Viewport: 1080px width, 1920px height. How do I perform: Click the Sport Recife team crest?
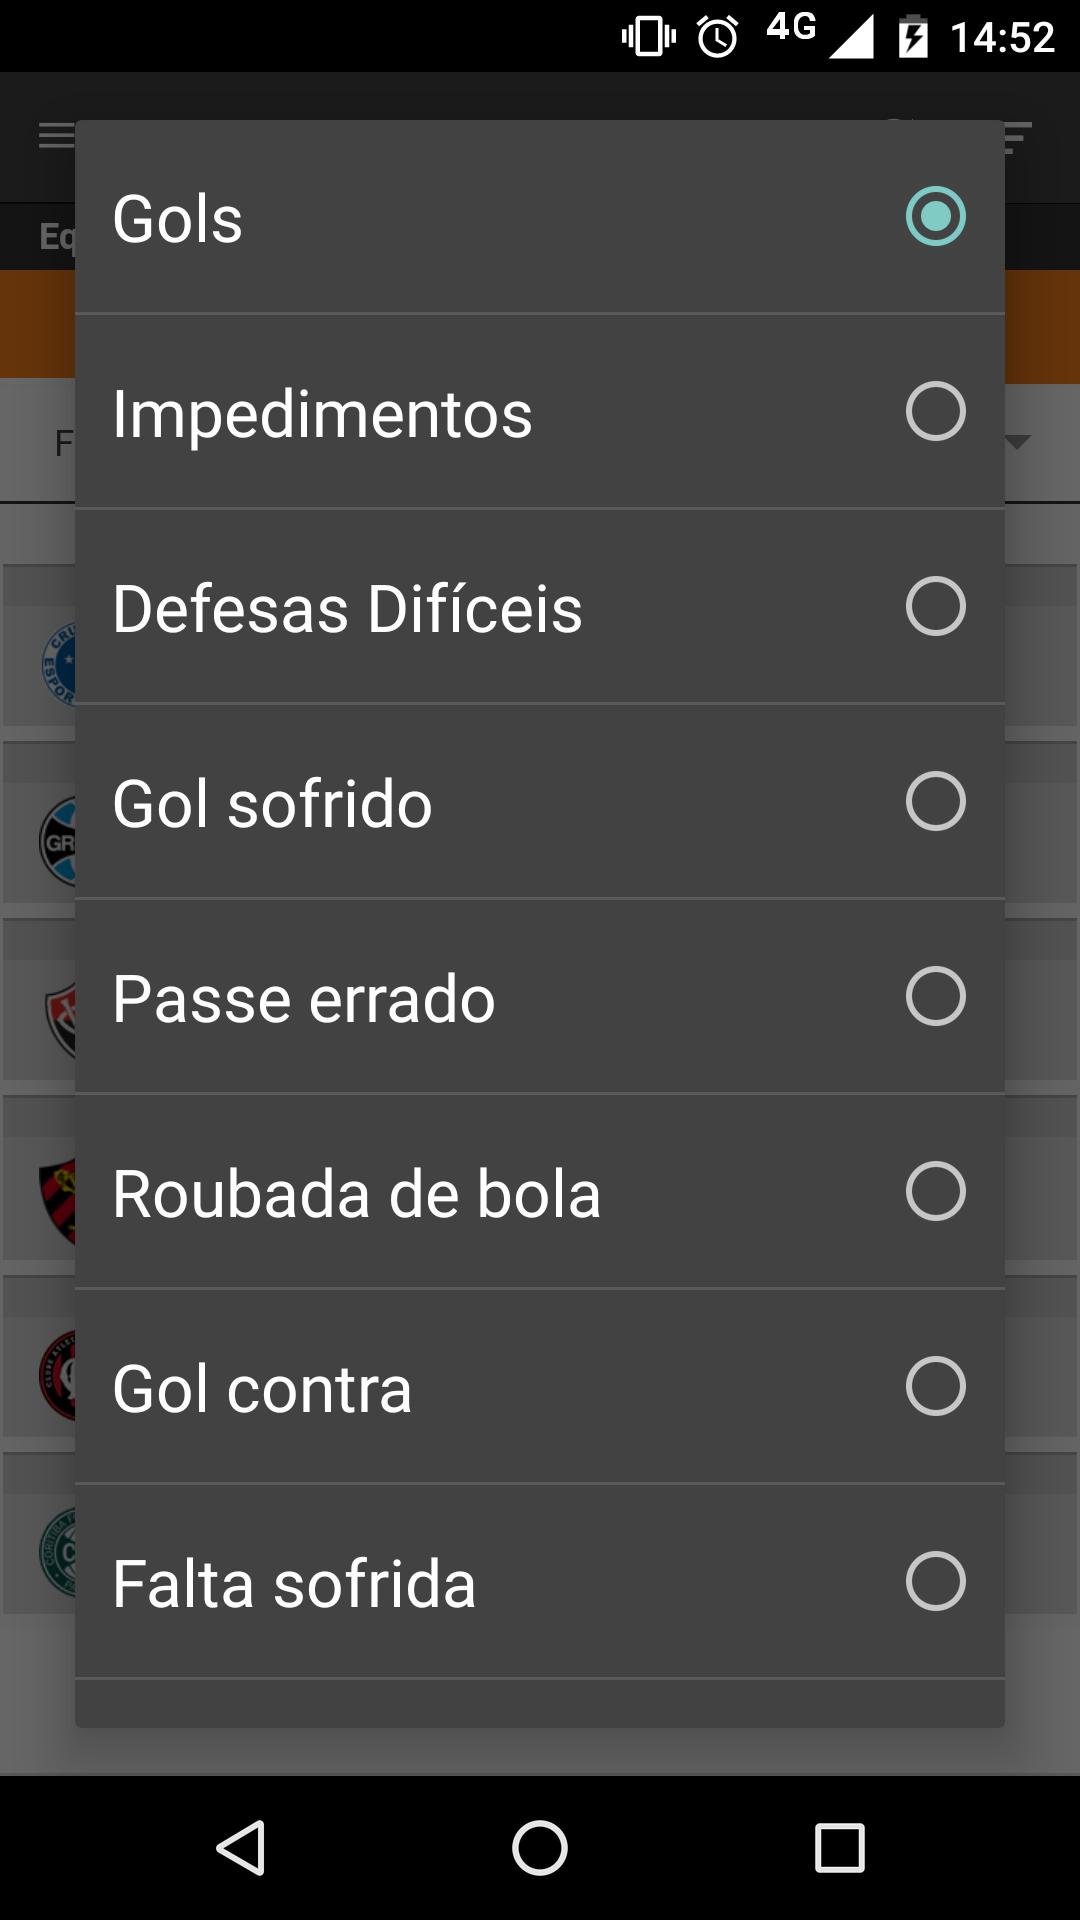(57, 1198)
